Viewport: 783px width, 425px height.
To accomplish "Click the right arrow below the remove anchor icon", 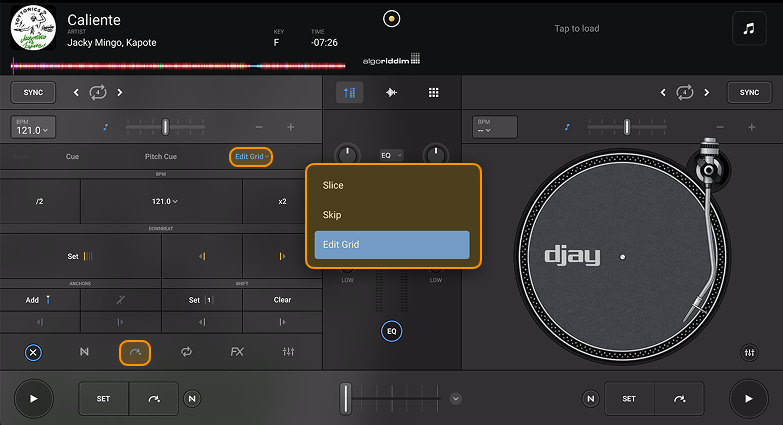I will coord(121,322).
